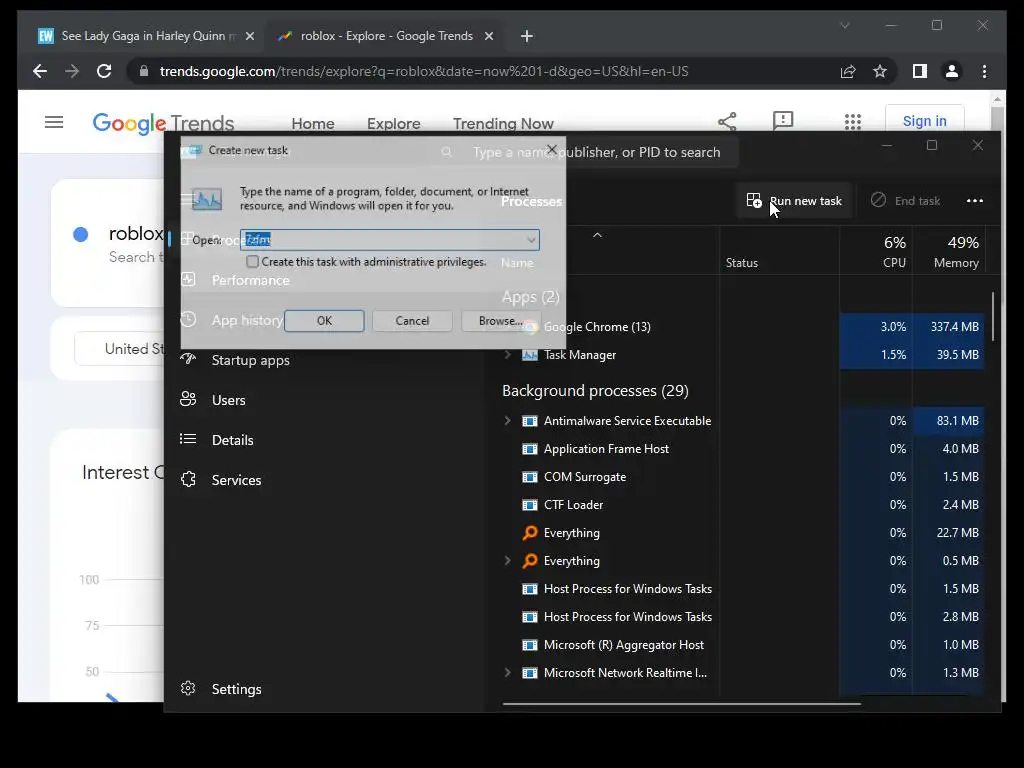
Task: Close the roblox Google Trends tab
Action: [488, 36]
